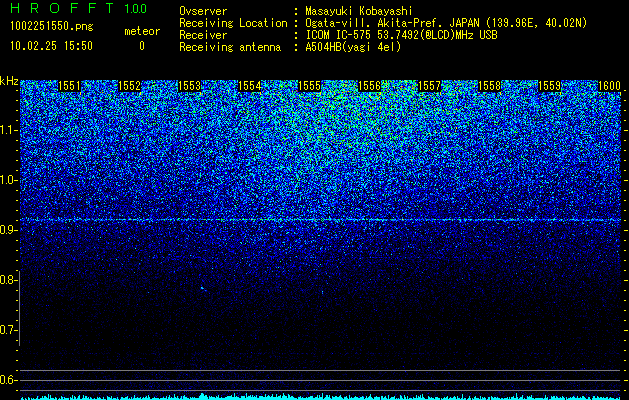Click the 0.7 frequency axis label
This screenshot has width=629, height=400.
pos(8,330)
